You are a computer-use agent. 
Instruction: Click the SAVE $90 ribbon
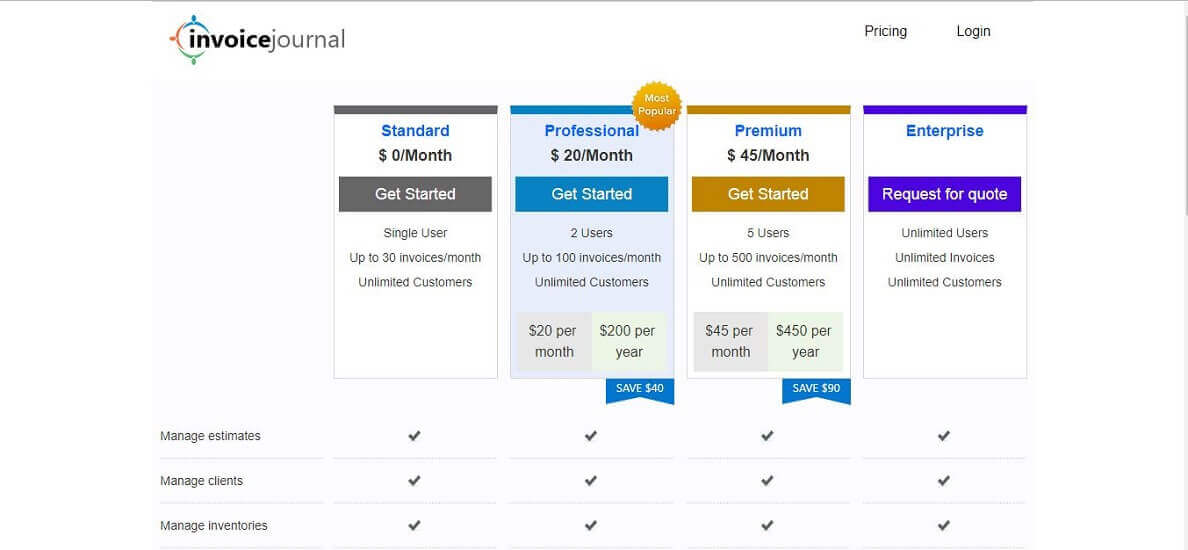pos(816,388)
